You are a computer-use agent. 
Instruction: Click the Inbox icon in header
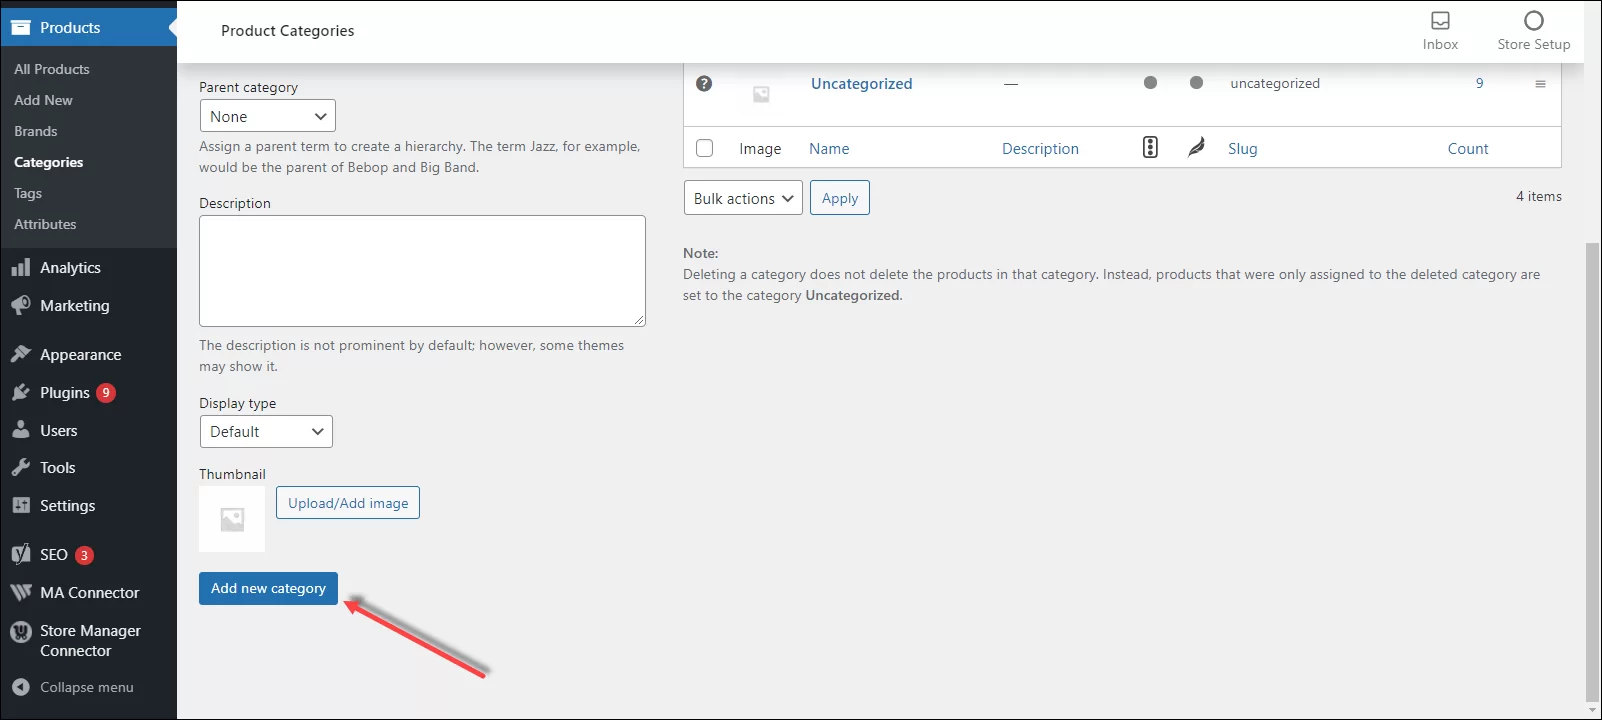[1440, 21]
